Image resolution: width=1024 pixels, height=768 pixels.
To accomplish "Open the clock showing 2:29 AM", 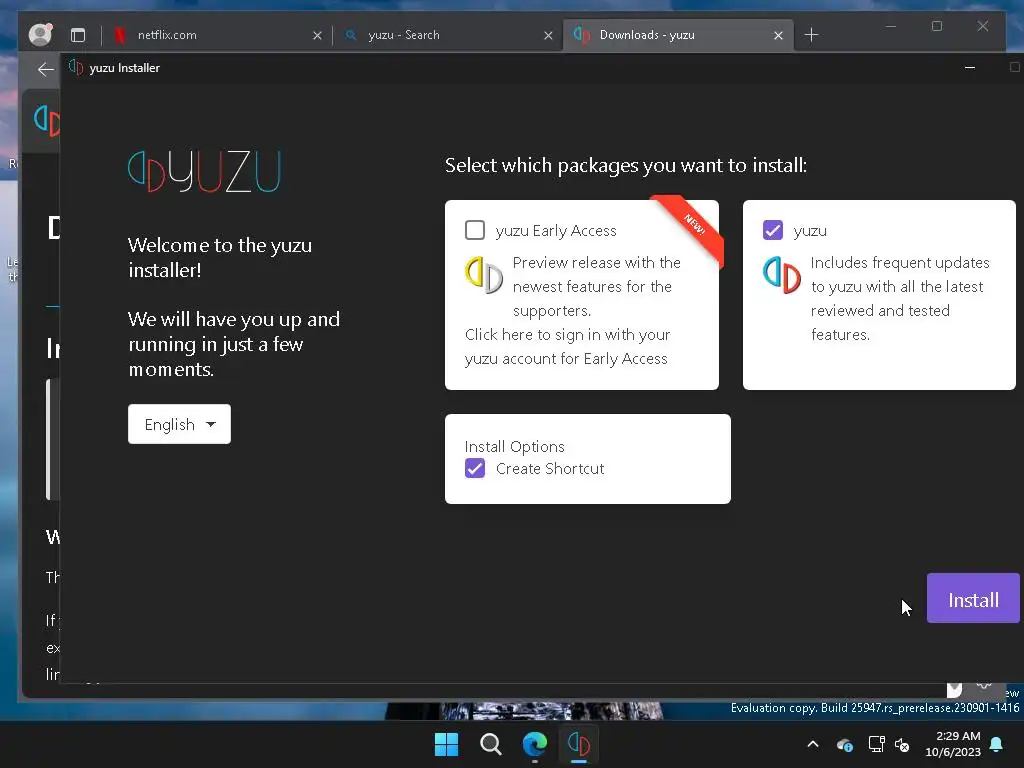I will pos(953,744).
